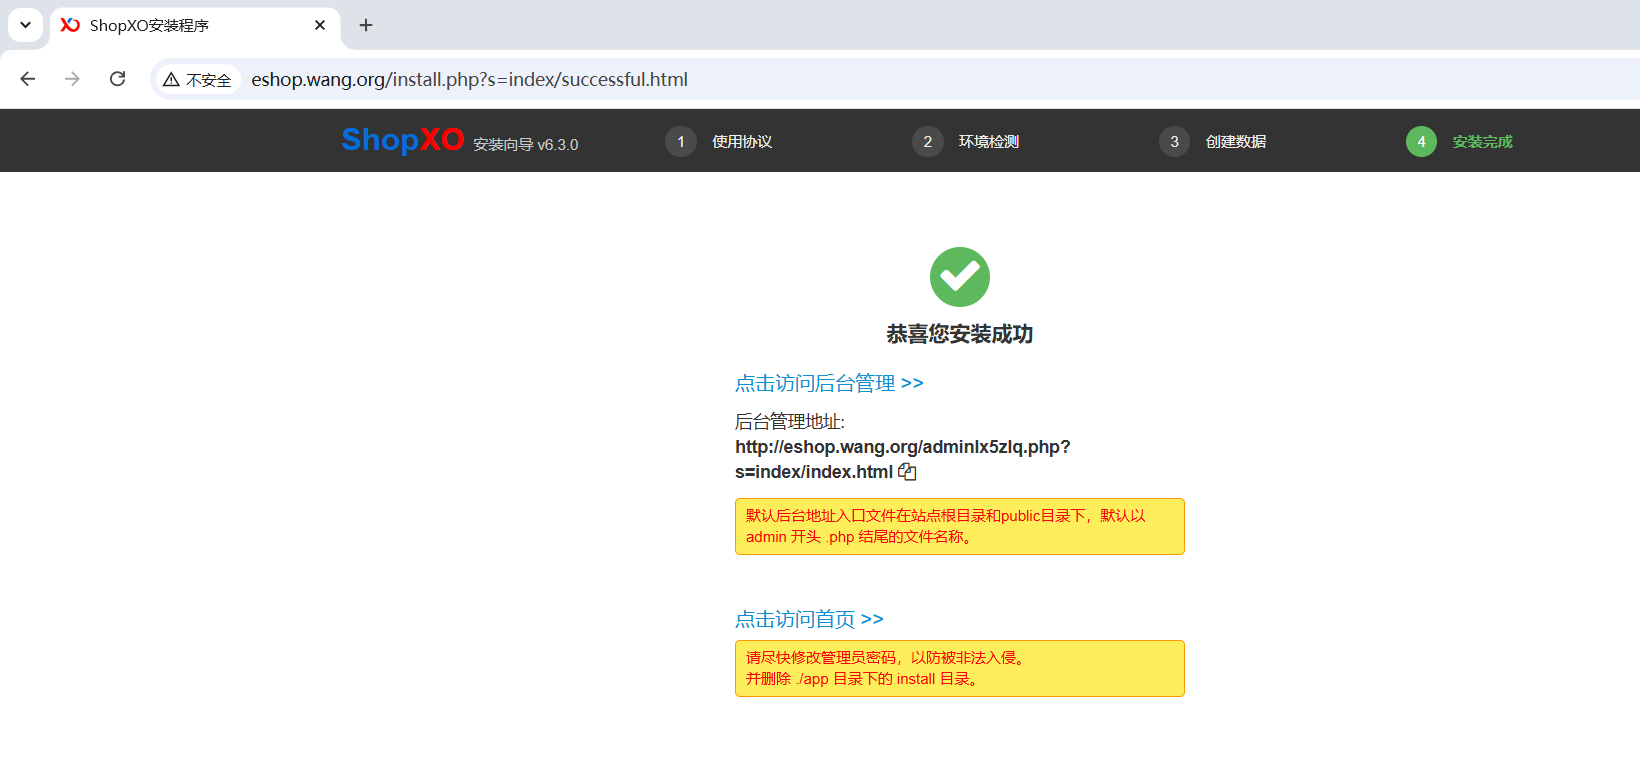This screenshot has height=776, width=1640.
Task: Copy admin URL with the copy icon
Action: point(907,472)
